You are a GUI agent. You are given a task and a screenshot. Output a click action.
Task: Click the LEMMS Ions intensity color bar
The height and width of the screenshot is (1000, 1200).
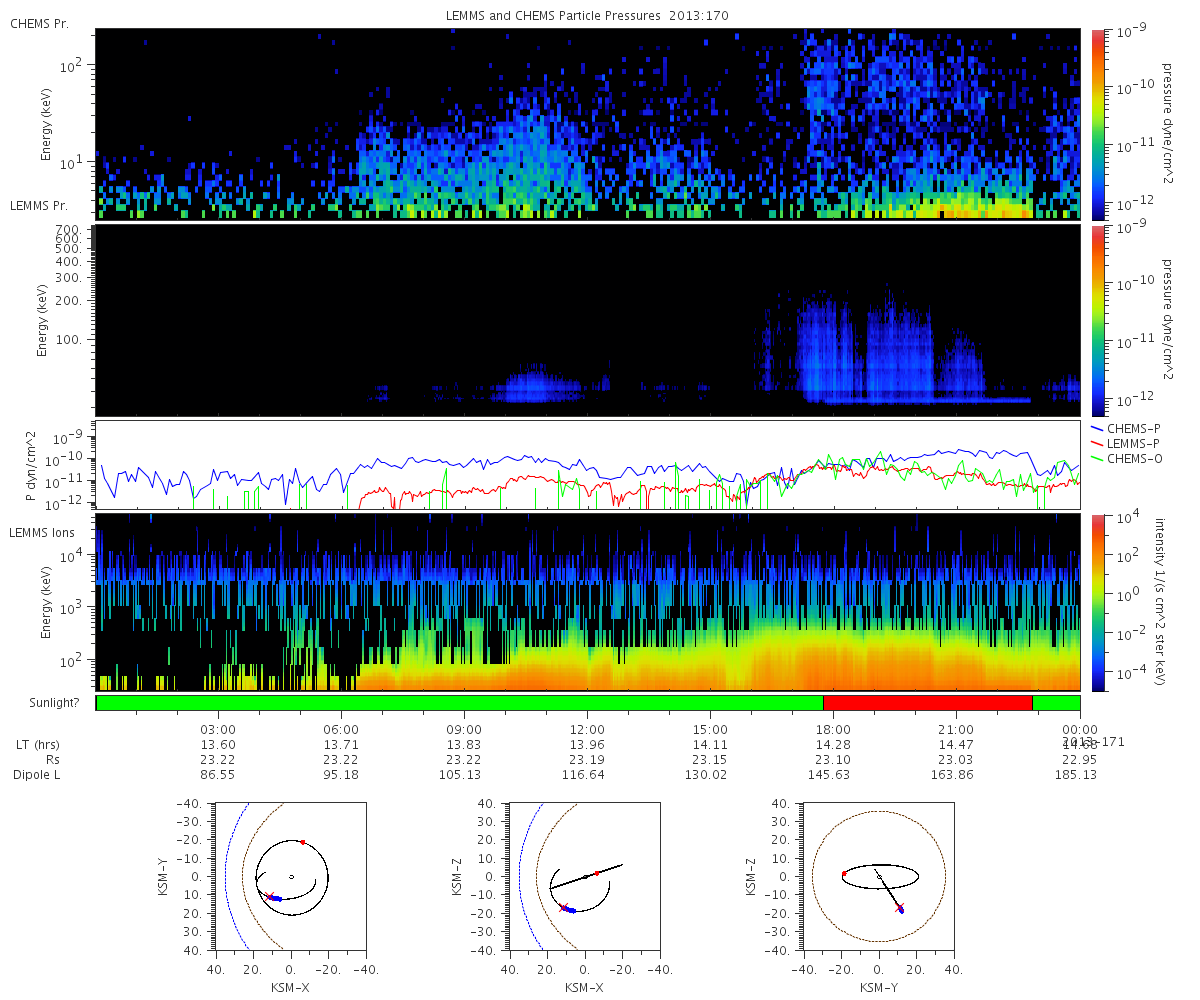coord(1098,602)
